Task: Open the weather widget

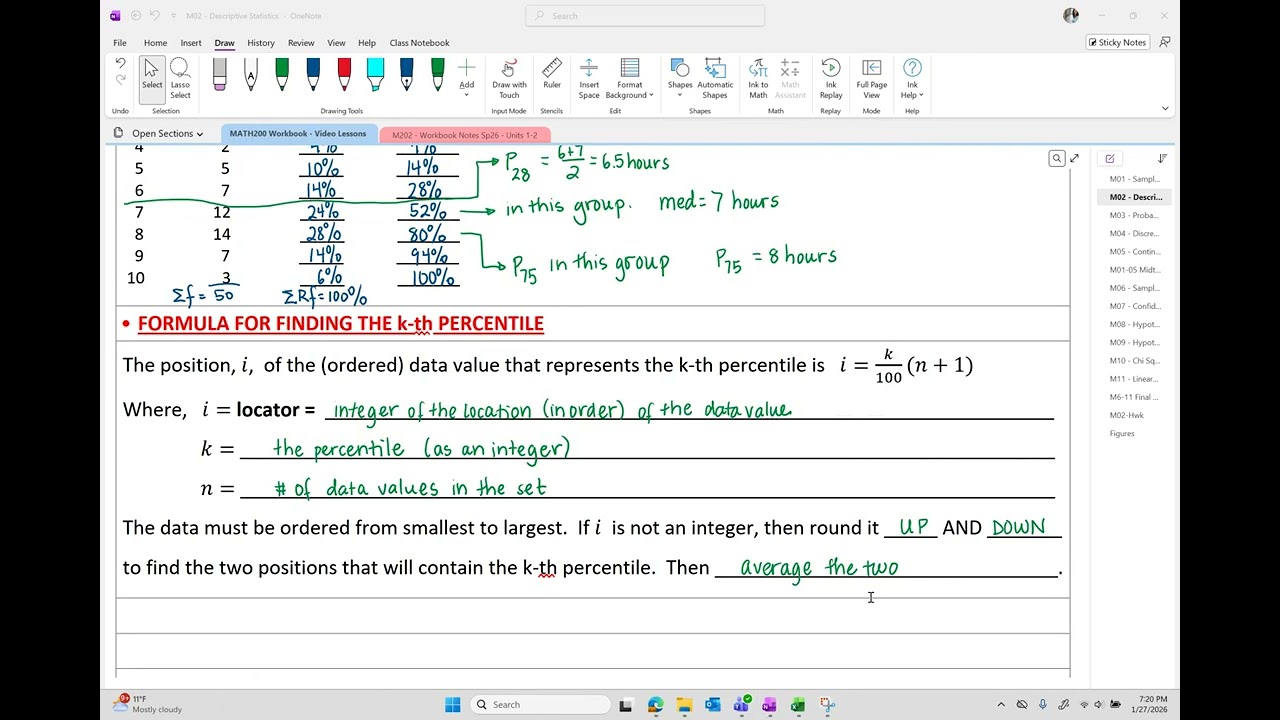Action: point(148,704)
